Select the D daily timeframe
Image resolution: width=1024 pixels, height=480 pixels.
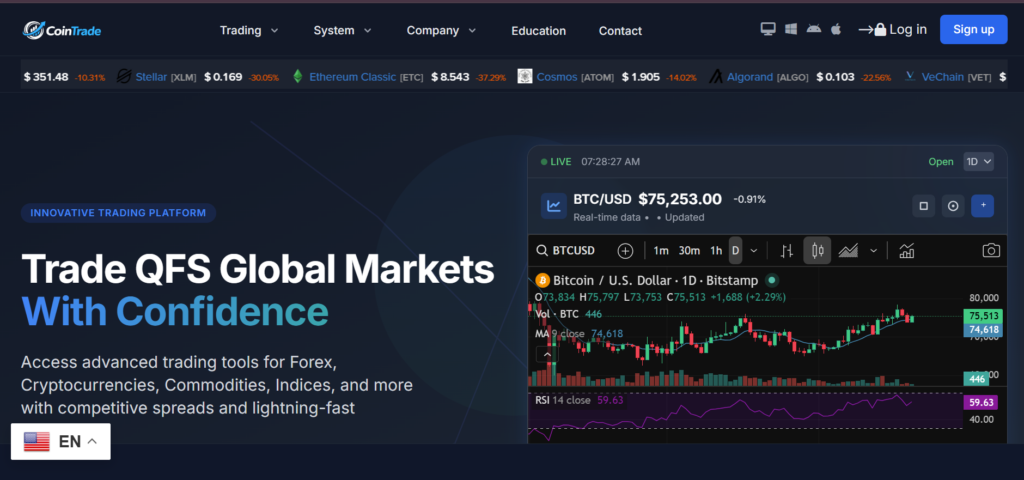click(x=735, y=251)
